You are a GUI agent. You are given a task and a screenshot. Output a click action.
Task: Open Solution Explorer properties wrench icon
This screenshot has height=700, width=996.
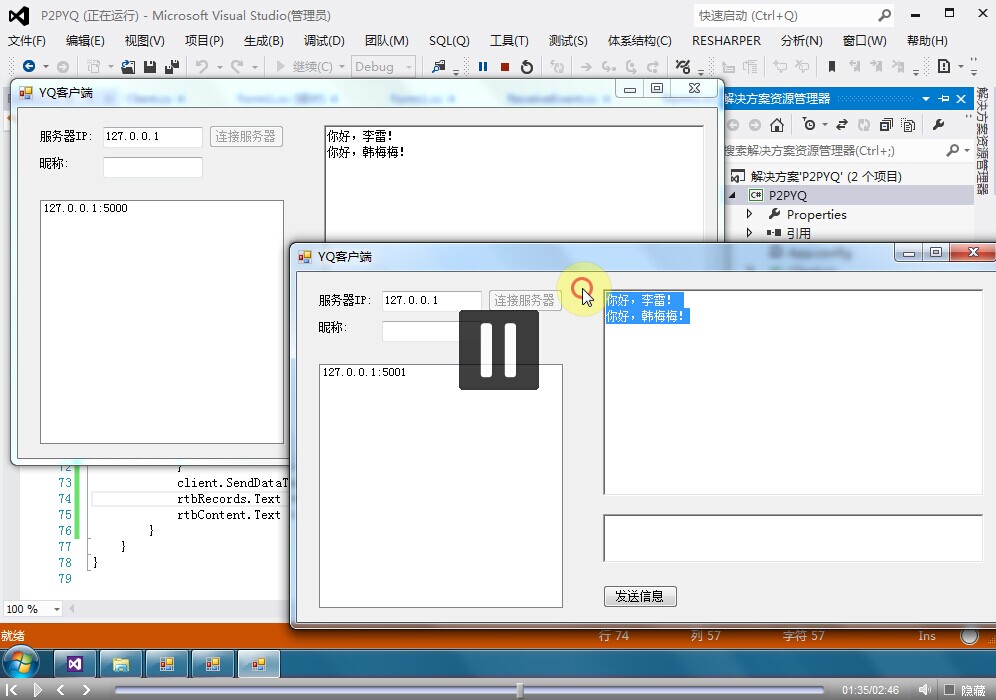point(938,125)
